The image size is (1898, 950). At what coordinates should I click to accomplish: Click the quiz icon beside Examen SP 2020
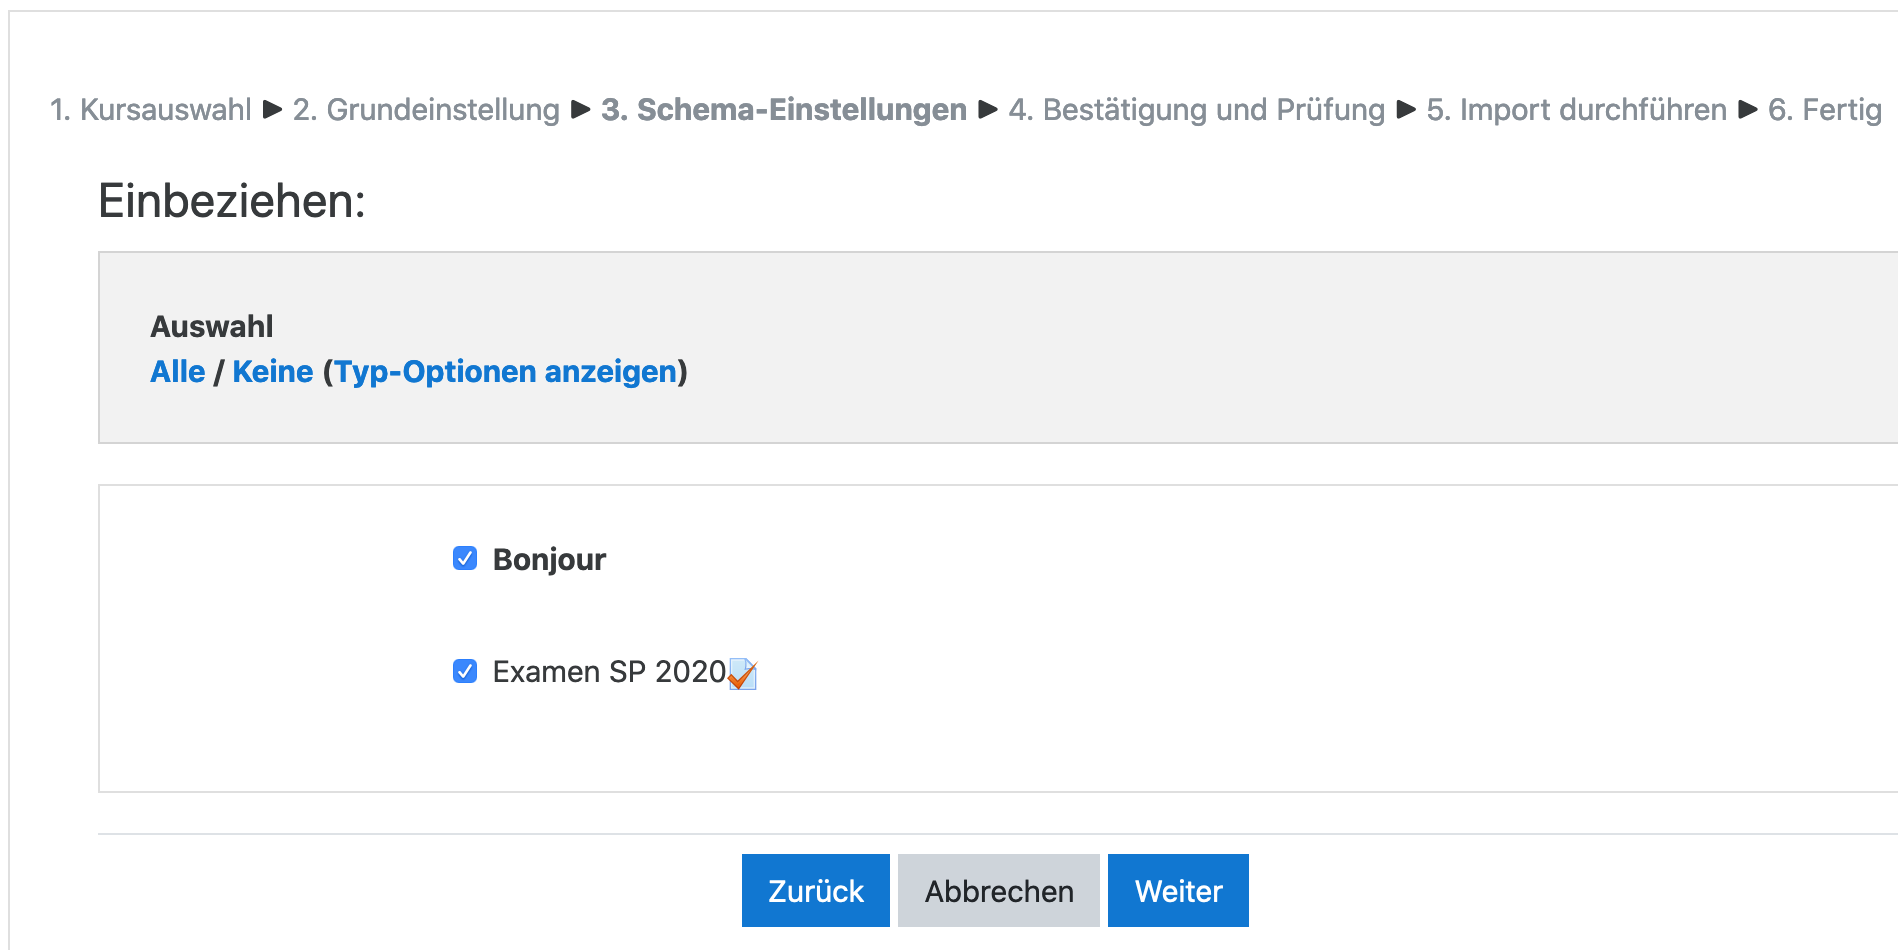[x=742, y=674]
